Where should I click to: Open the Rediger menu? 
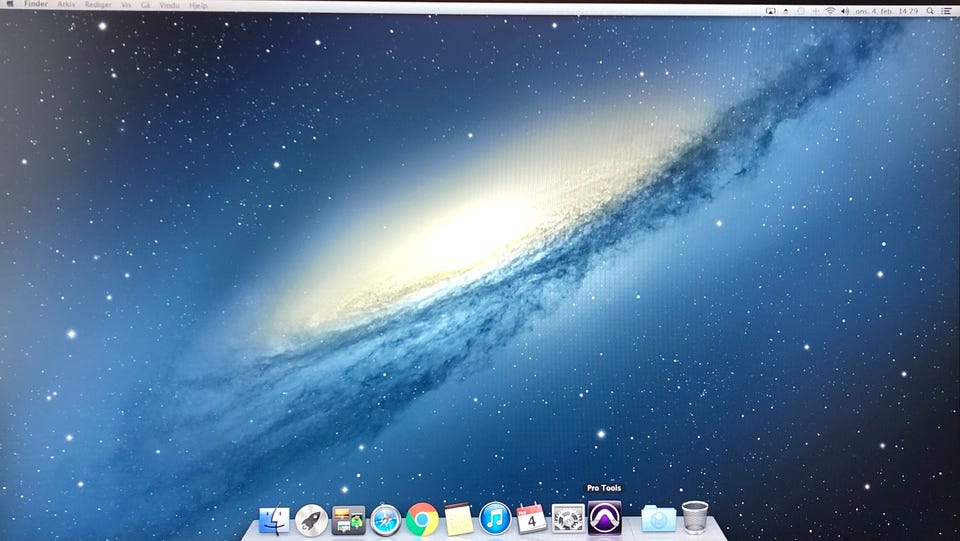pyautogui.click(x=98, y=5)
